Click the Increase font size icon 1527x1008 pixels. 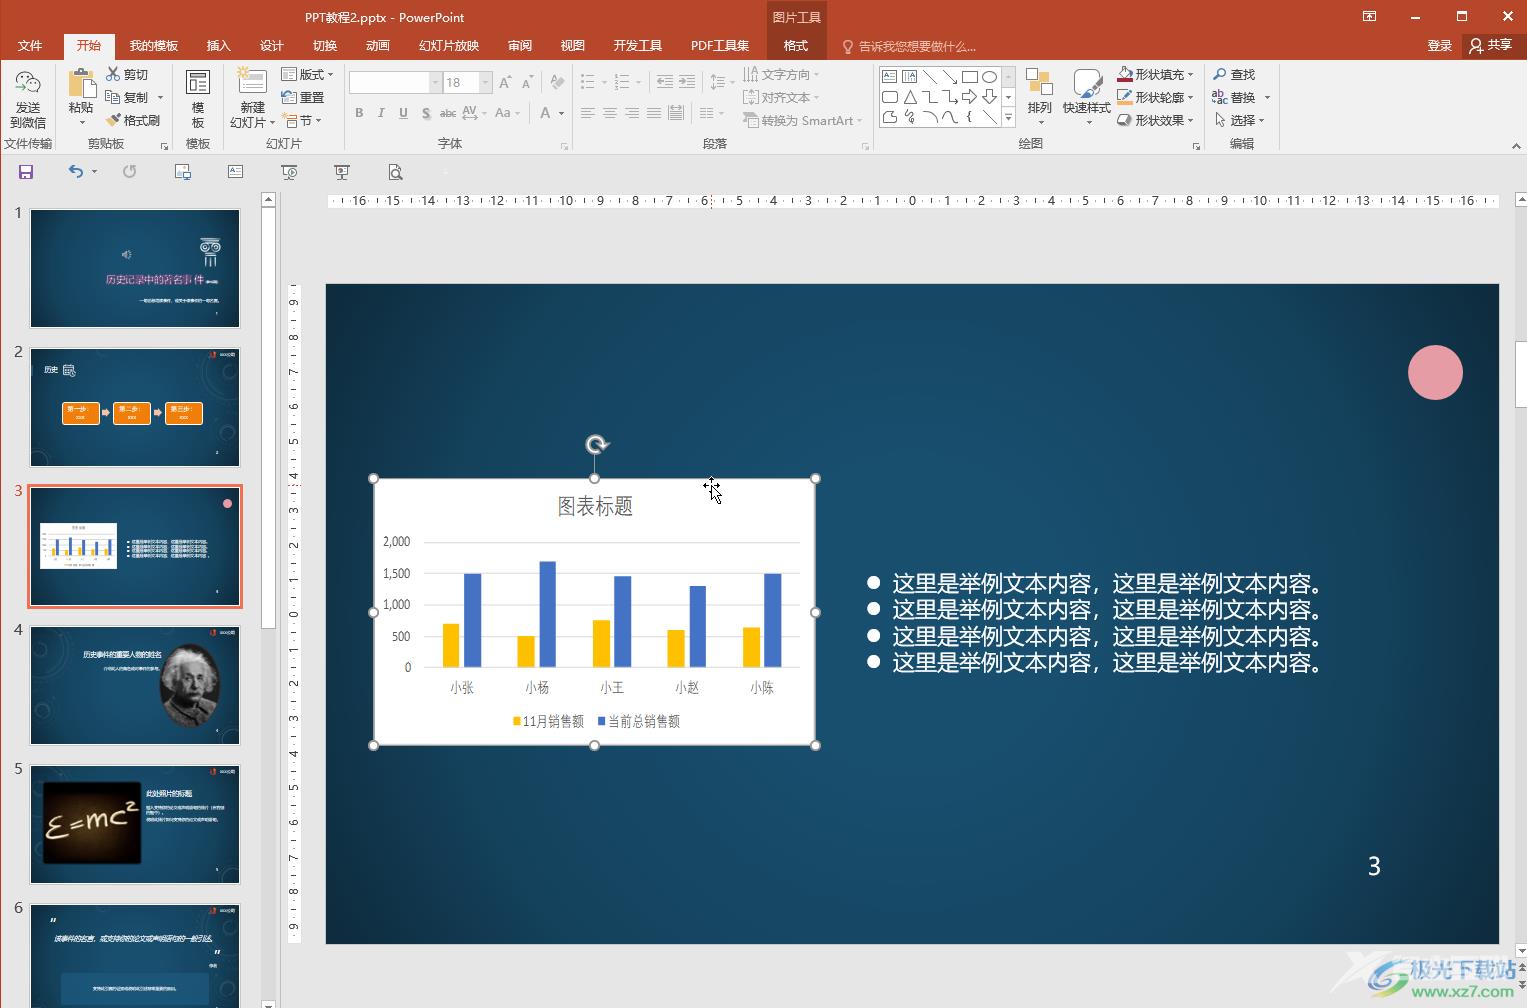coord(505,83)
